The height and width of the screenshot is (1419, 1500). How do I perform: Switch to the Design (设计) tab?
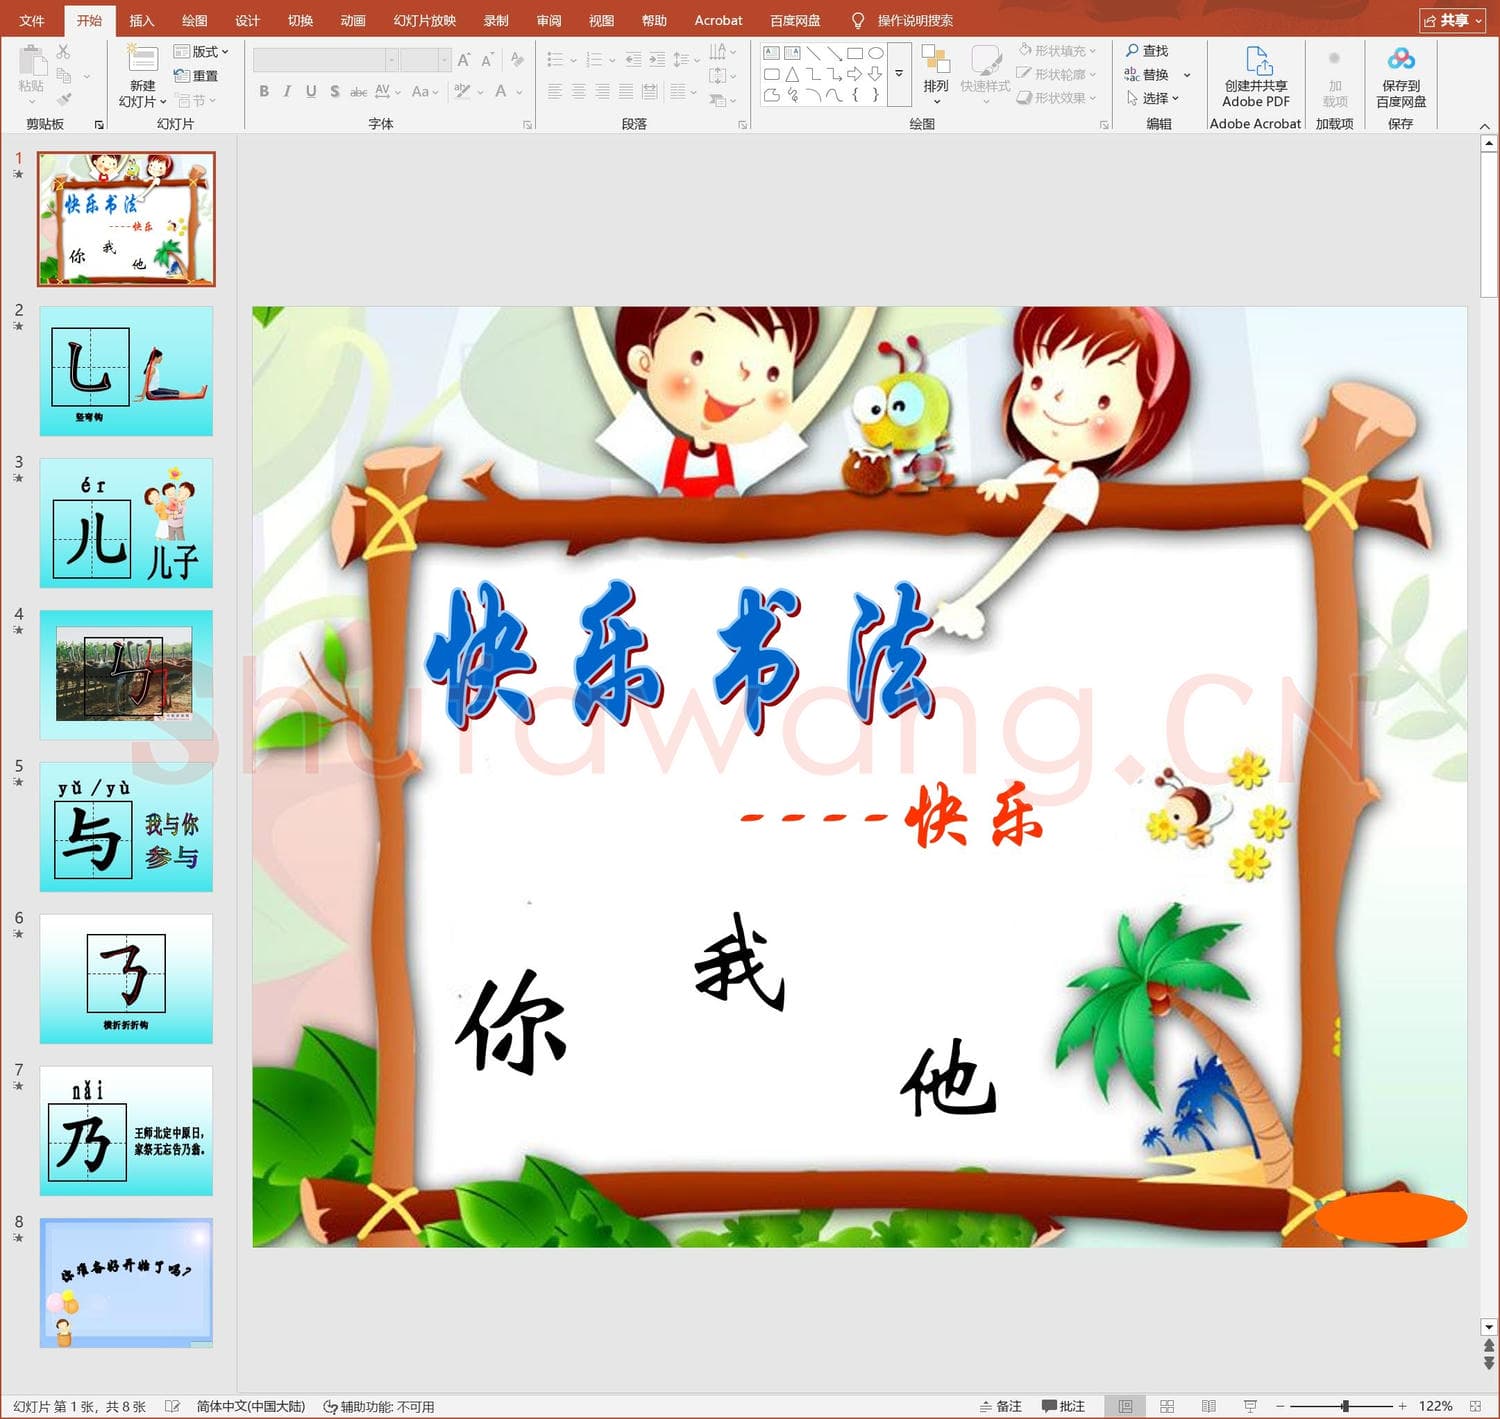point(247,20)
